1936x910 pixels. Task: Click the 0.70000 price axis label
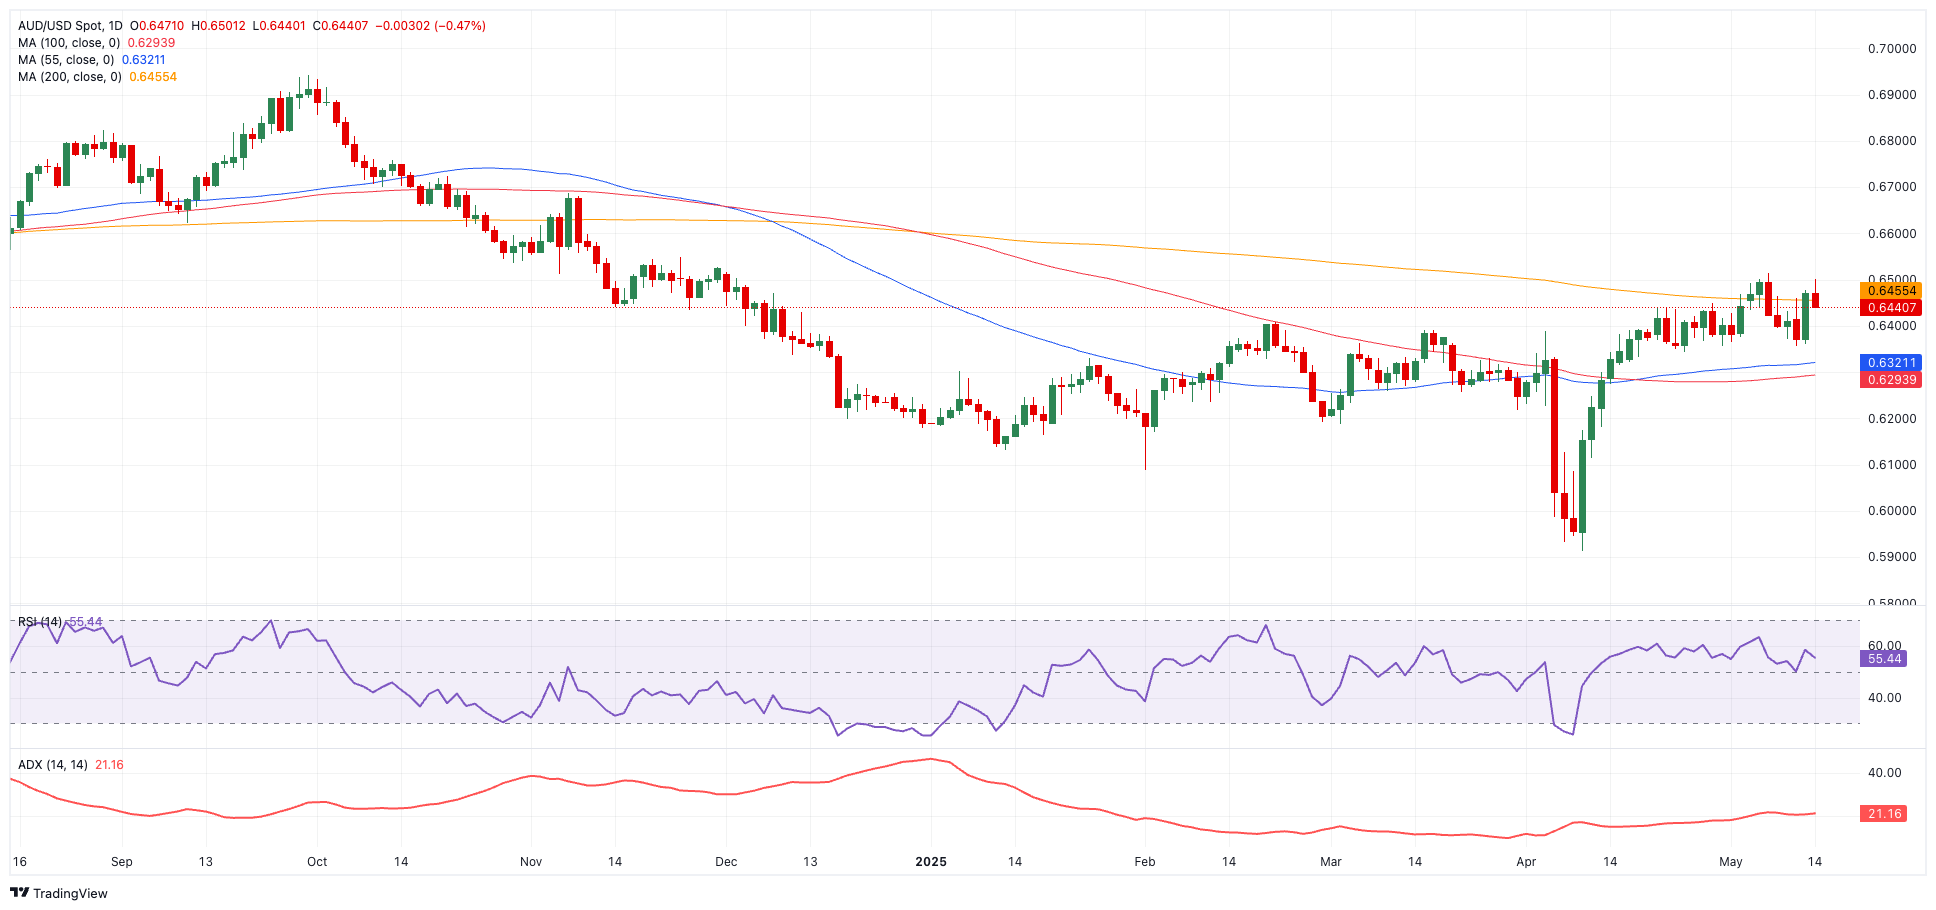pos(1892,49)
